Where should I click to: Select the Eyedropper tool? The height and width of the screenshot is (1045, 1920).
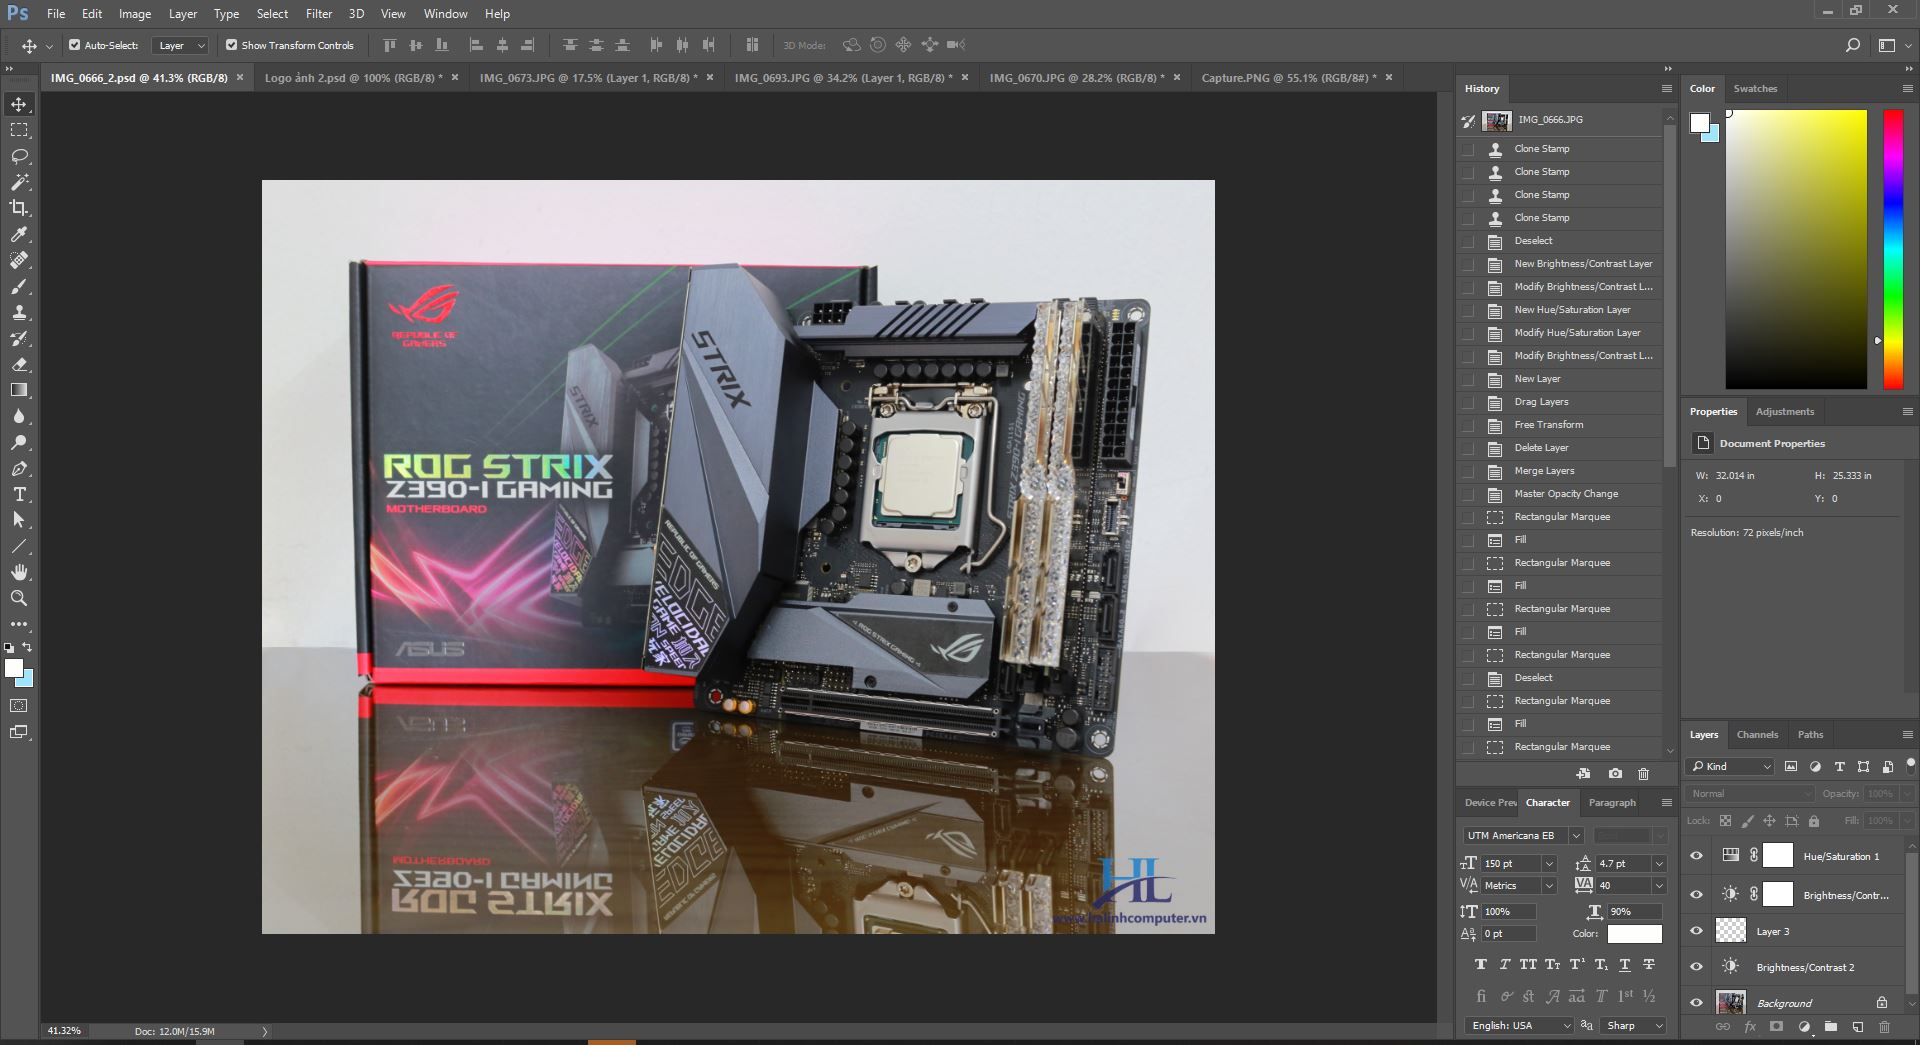coord(19,234)
